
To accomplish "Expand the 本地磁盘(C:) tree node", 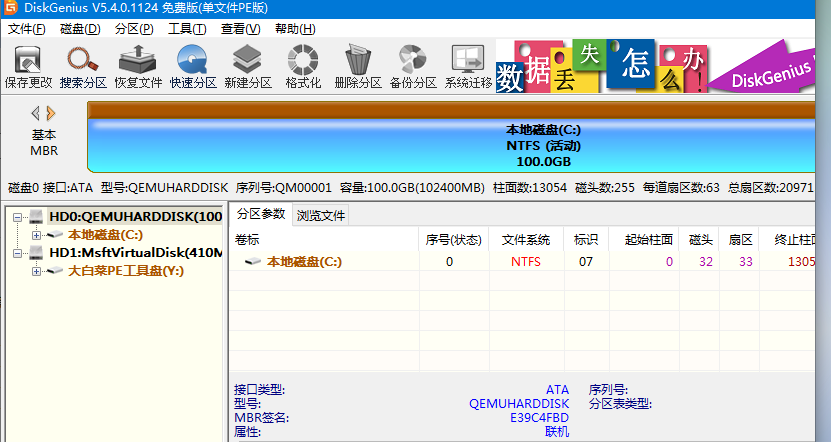I will pos(36,235).
